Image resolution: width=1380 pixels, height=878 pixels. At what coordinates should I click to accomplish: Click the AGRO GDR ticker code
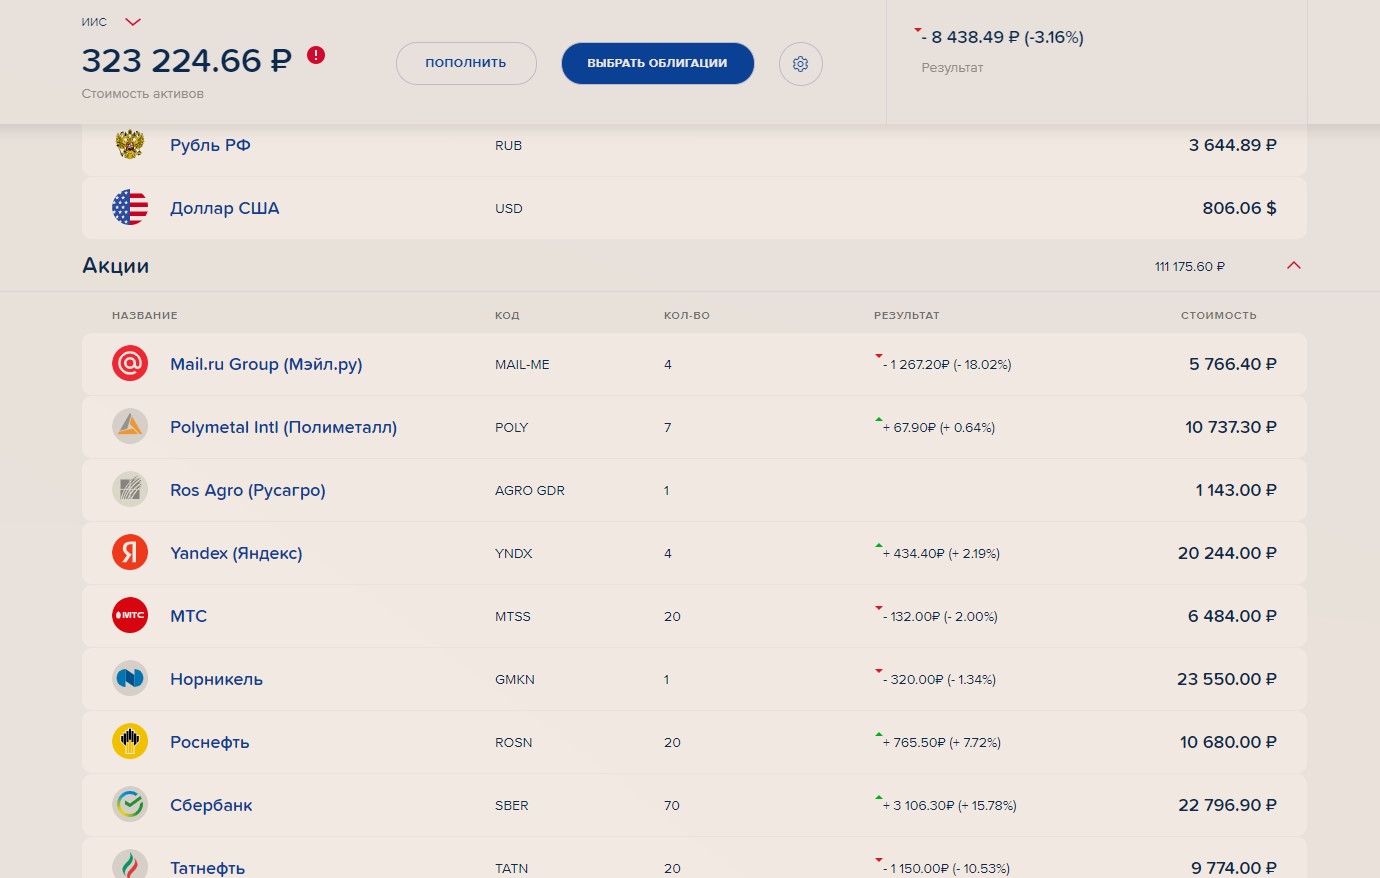coord(530,491)
